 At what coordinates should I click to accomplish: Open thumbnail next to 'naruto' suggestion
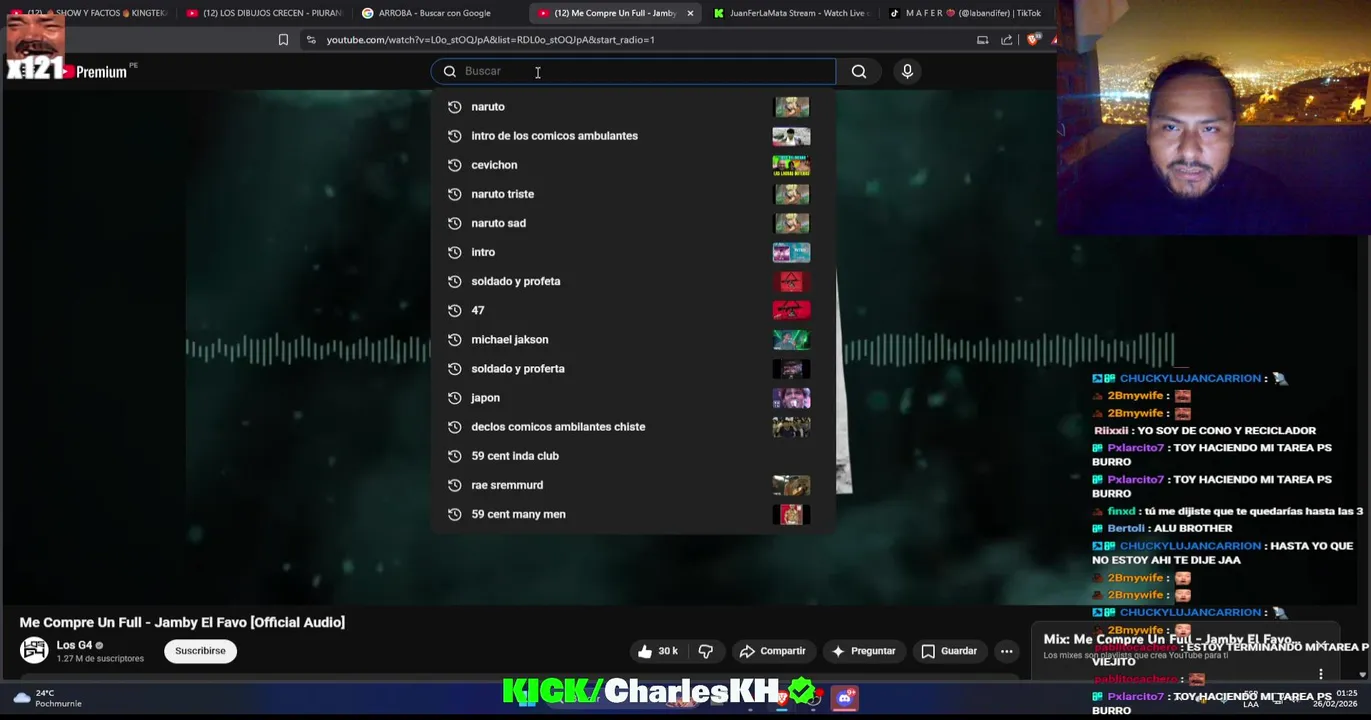791,107
